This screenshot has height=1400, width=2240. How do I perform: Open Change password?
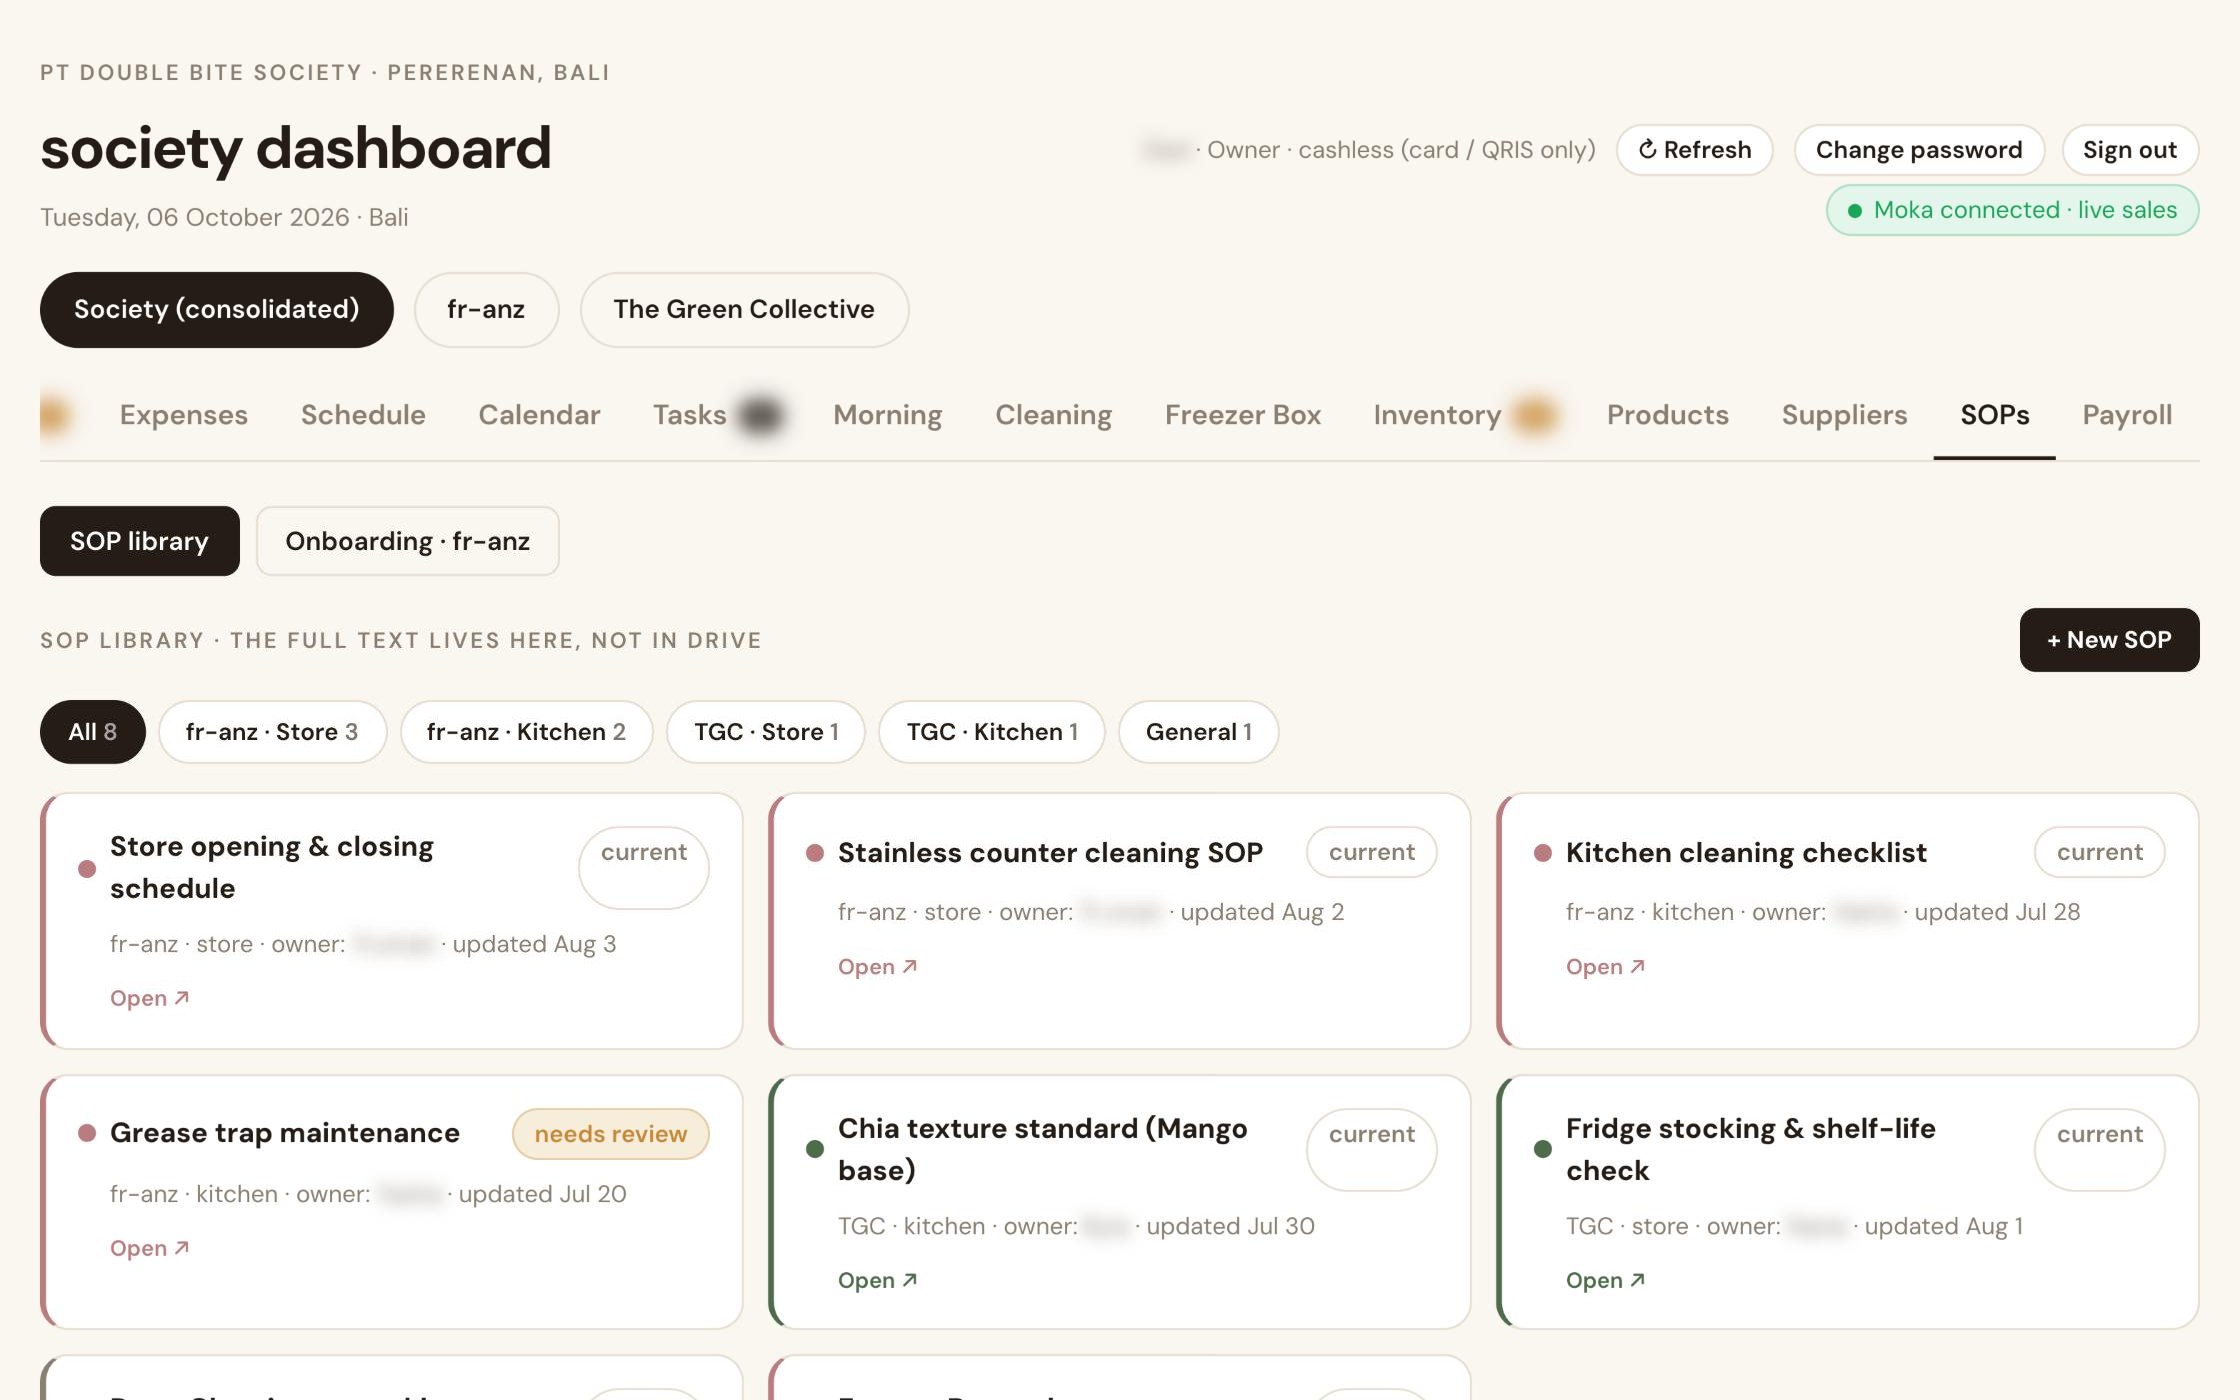coord(1918,150)
